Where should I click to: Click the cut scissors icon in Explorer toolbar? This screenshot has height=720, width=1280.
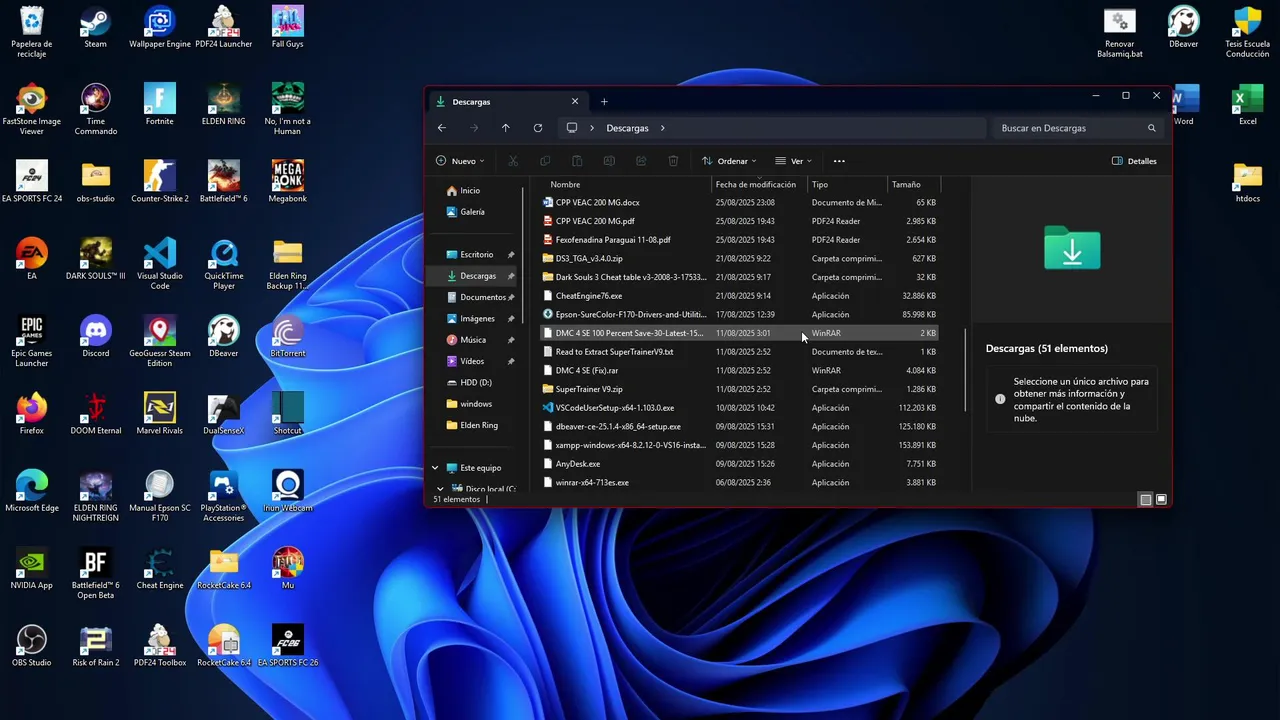point(513,161)
